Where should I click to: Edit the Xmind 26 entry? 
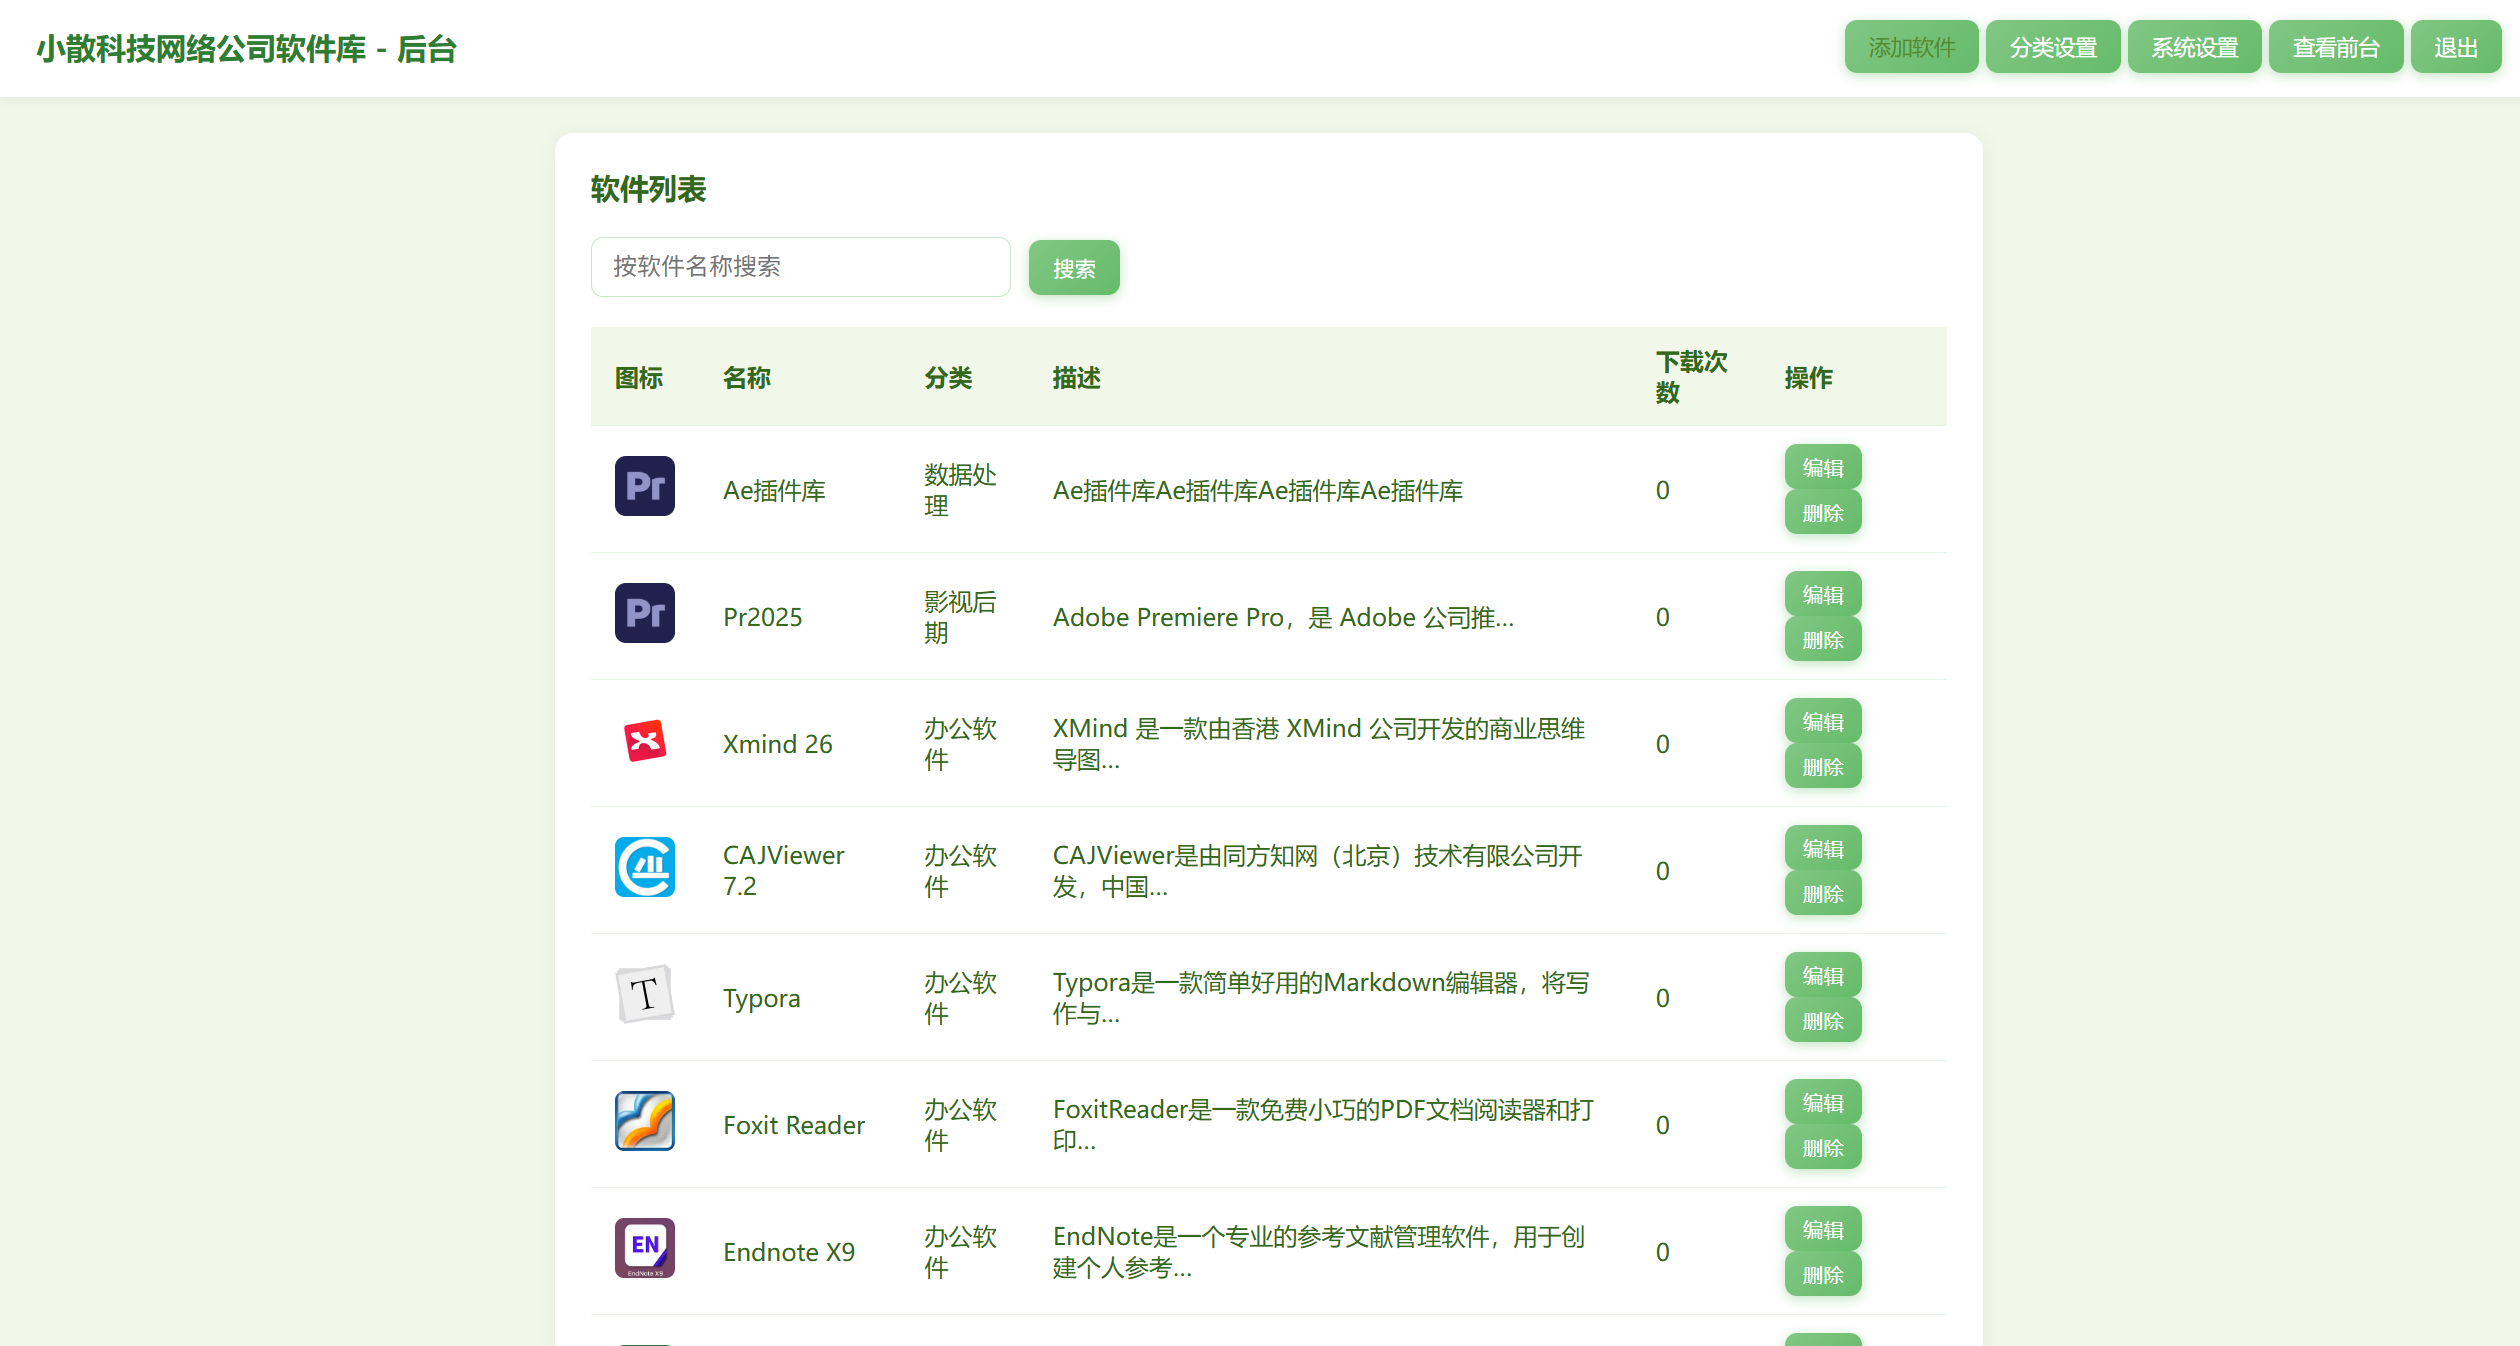tap(1822, 721)
